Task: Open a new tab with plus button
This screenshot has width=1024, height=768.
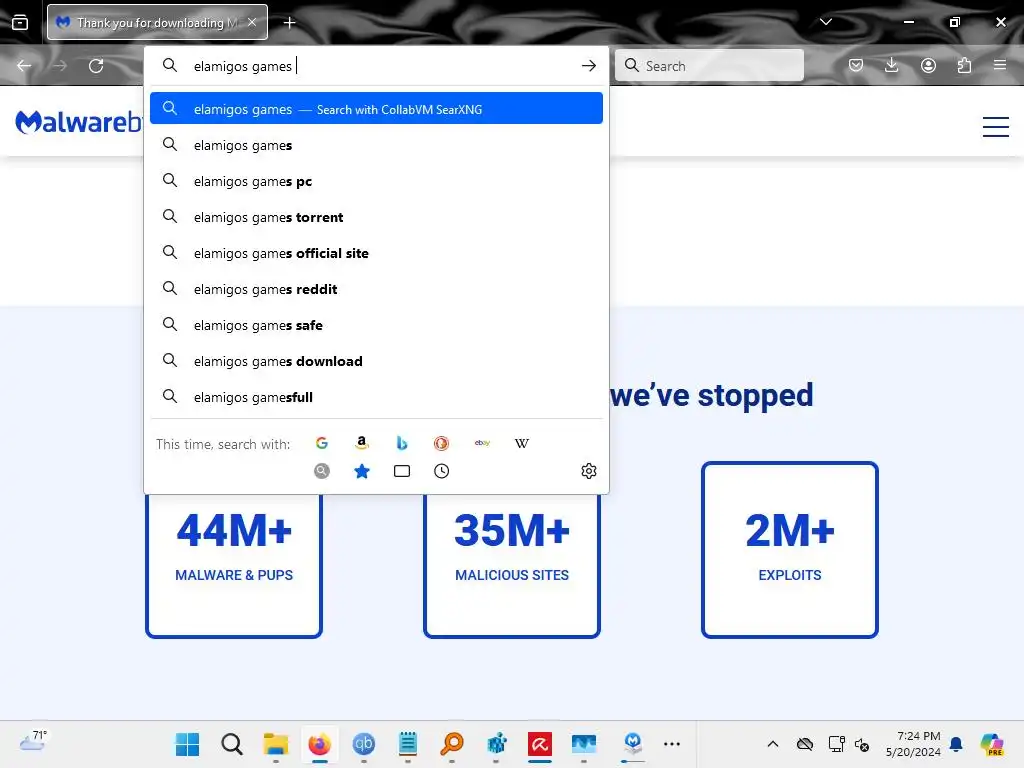Action: 289,23
